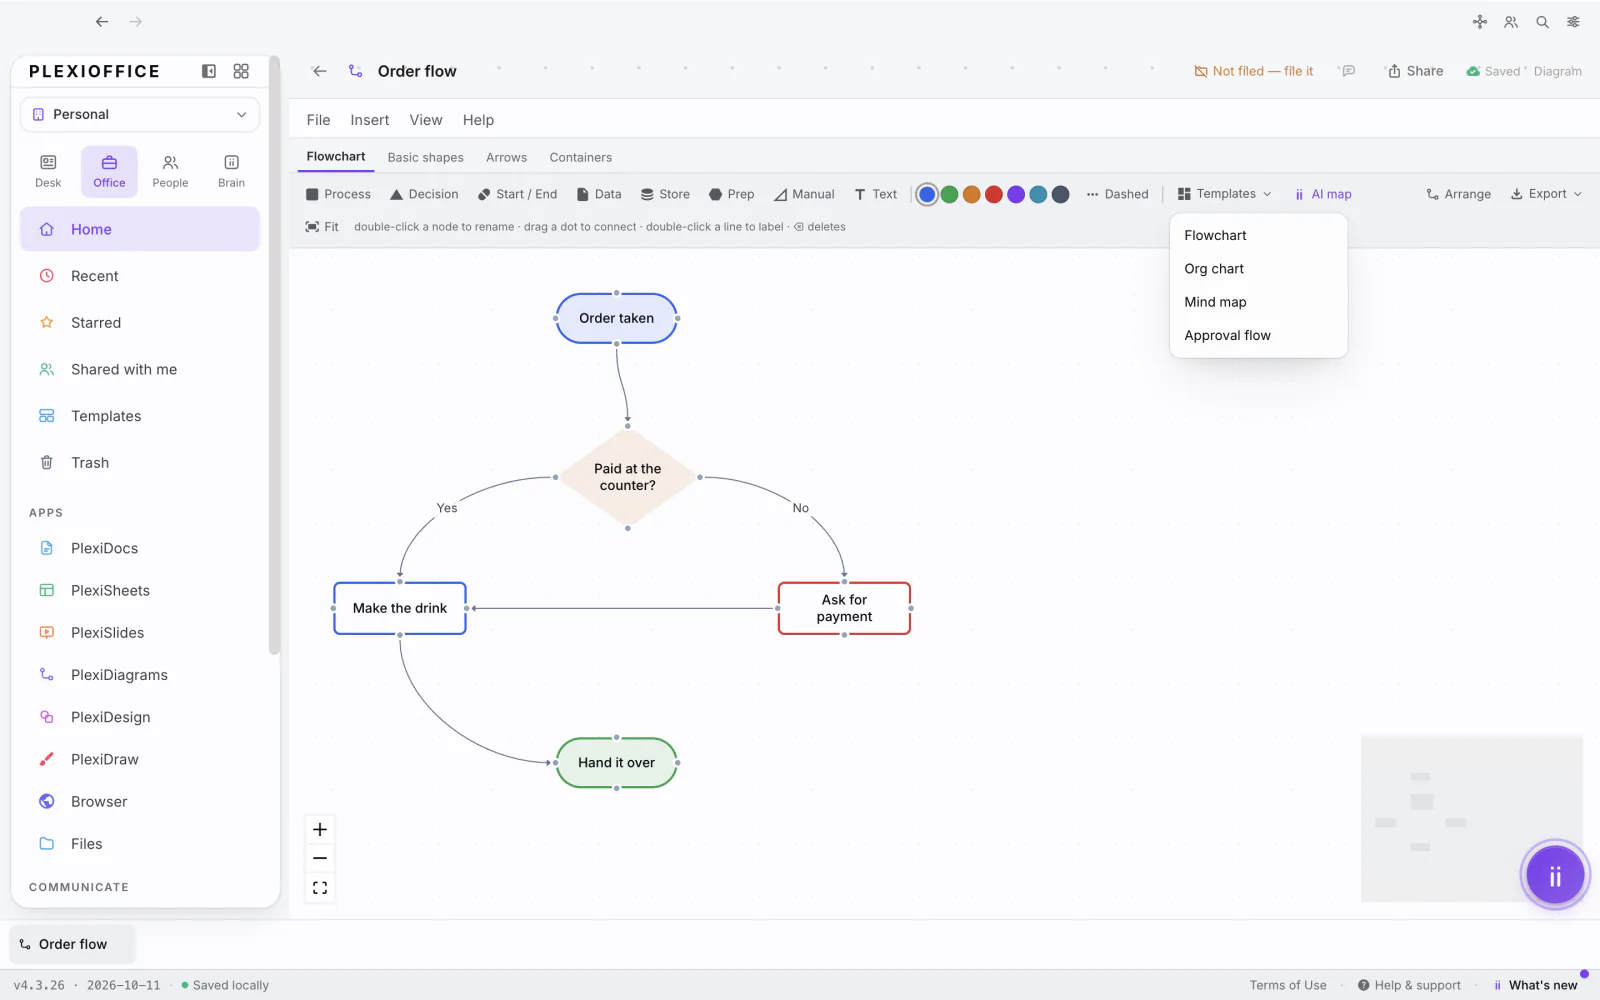
Task: Click the fullscreen canvas icon
Action: point(320,888)
